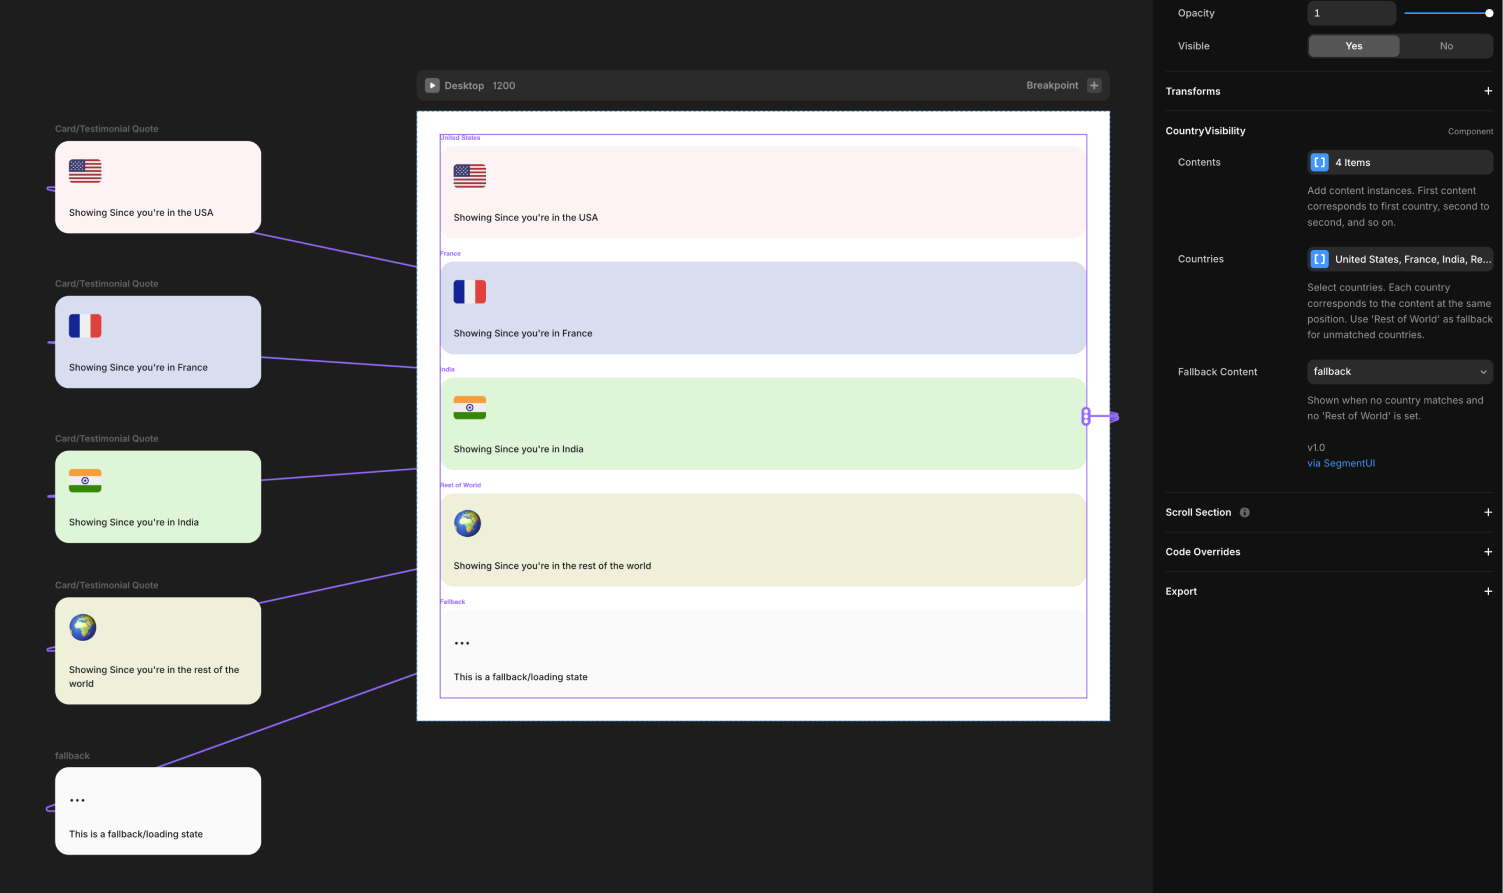Add a Transforms property with plus icon

(1487, 91)
